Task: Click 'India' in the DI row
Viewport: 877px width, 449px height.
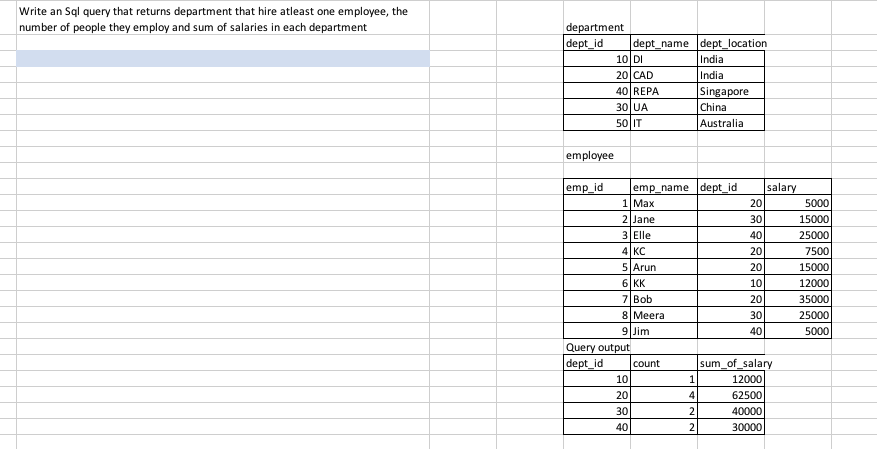Action: (x=731, y=59)
